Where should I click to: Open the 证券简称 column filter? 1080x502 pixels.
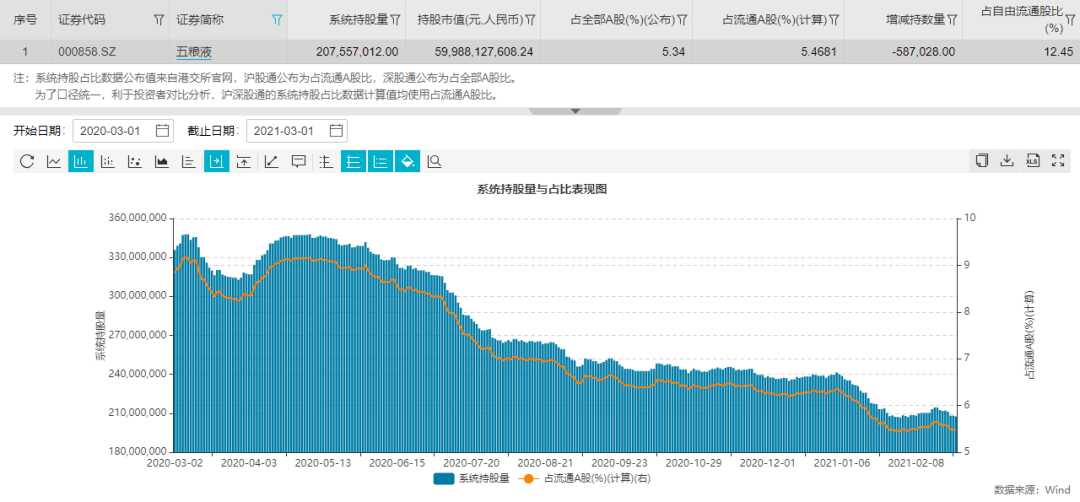tap(278, 20)
